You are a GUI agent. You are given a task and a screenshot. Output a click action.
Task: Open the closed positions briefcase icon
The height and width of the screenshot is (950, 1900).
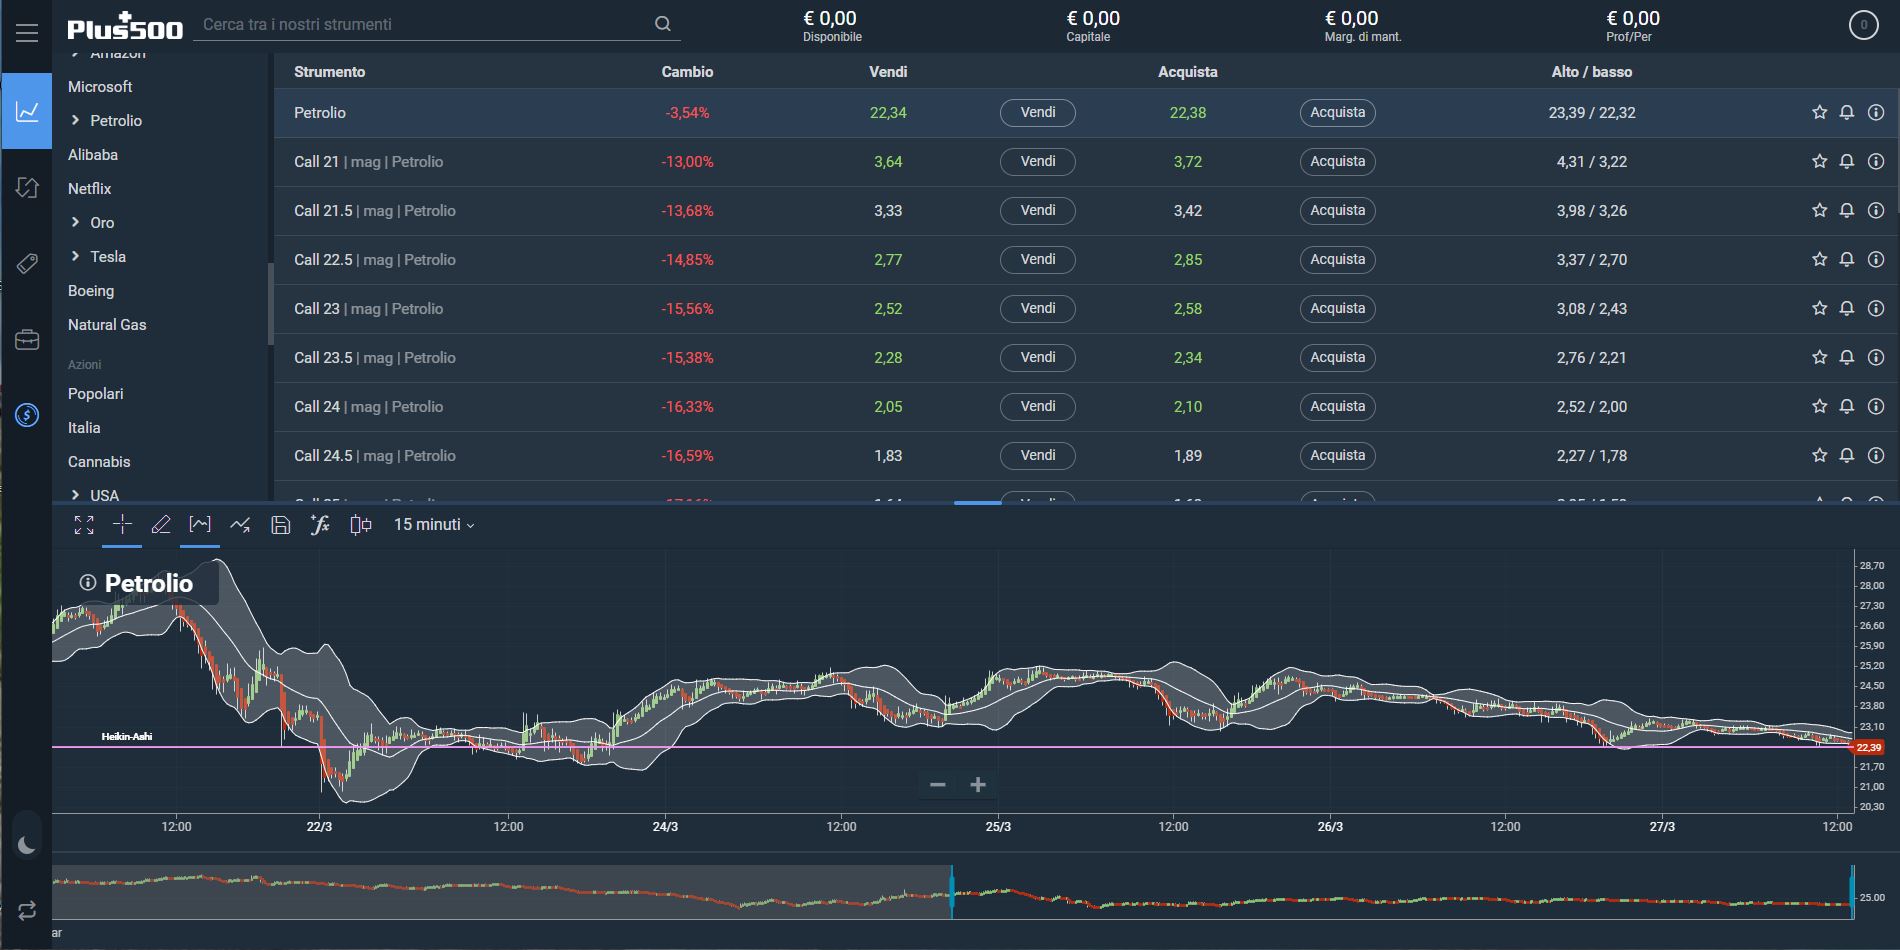[x=27, y=340]
